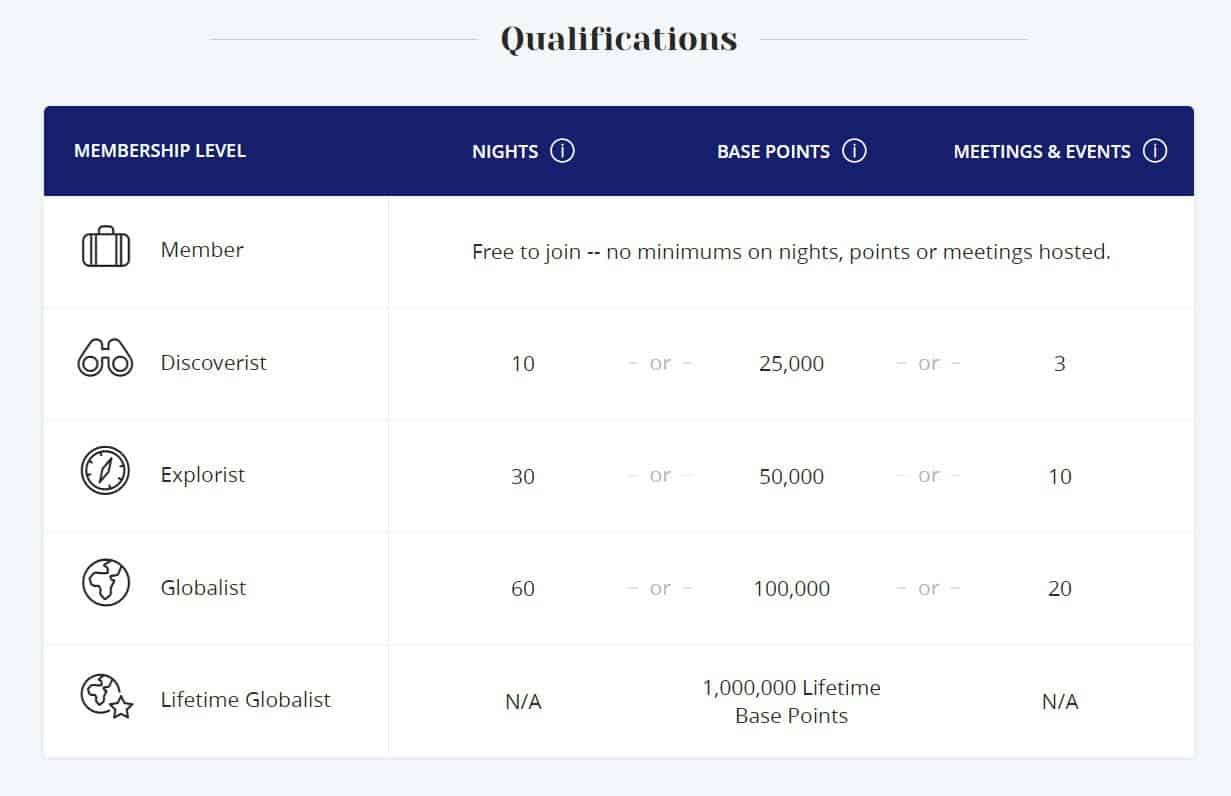Viewport: 1231px width, 796px height.
Task: Click the Qualifications page title
Action: coord(618,37)
